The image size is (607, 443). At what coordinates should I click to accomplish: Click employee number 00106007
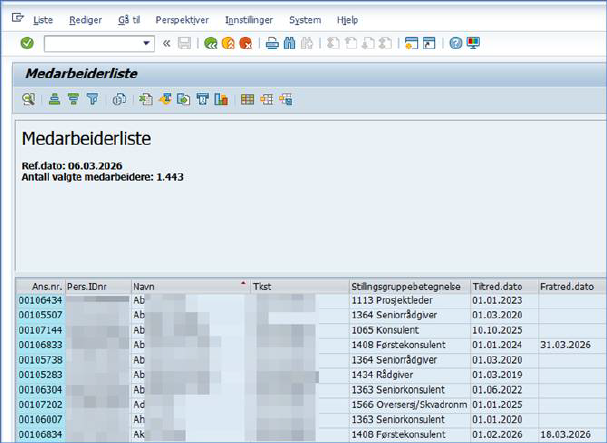(41, 420)
